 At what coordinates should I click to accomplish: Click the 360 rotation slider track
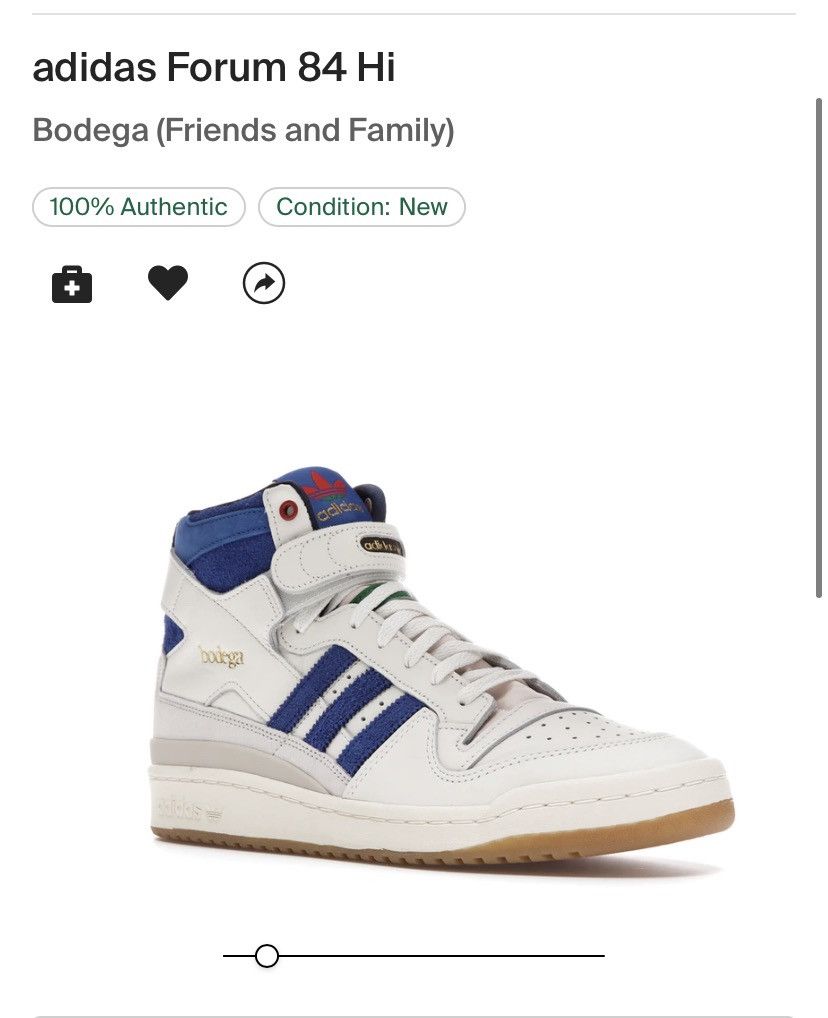click(x=414, y=956)
